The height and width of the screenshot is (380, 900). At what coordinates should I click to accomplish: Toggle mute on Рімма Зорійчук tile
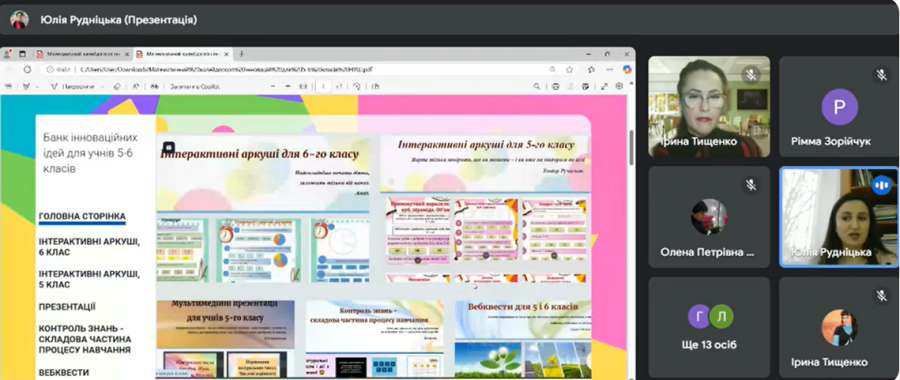[x=881, y=74]
